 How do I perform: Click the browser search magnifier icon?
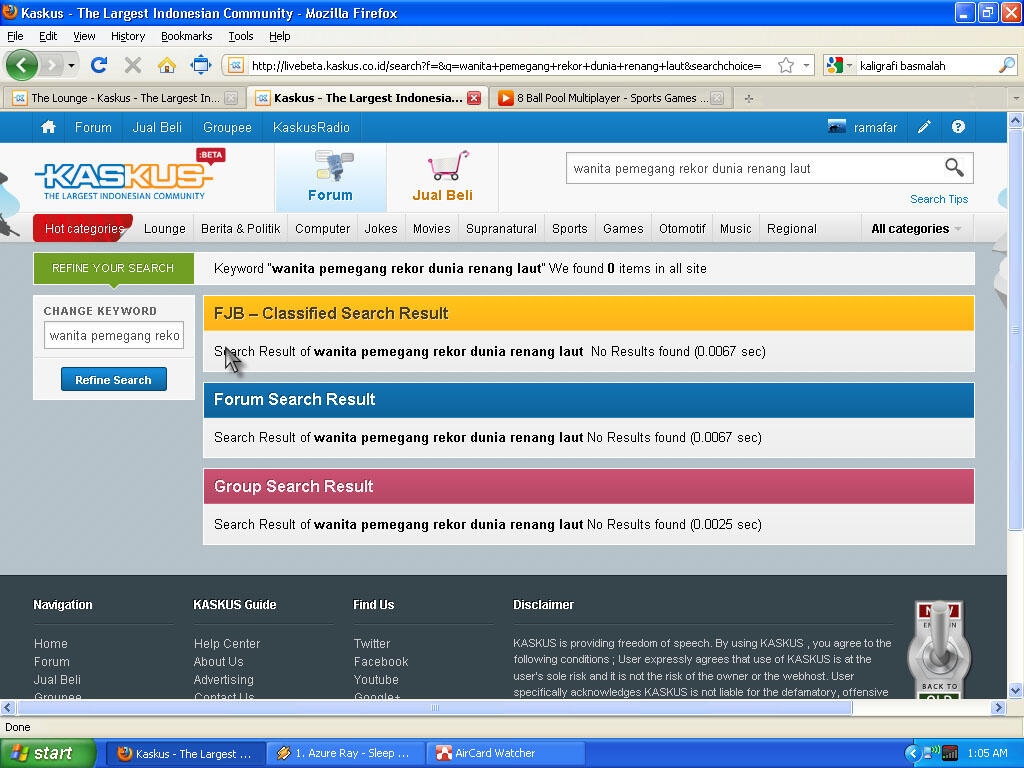[1006, 65]
